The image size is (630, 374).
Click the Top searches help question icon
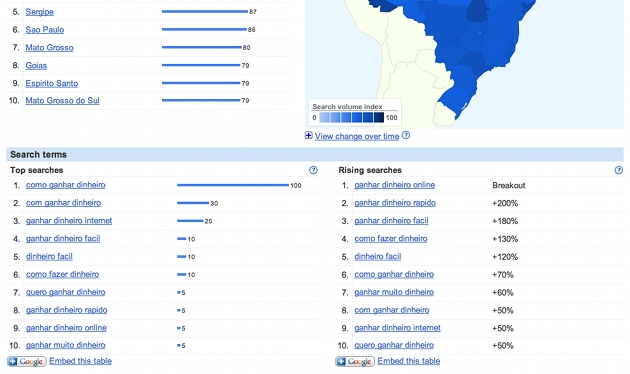click(313, 170)
